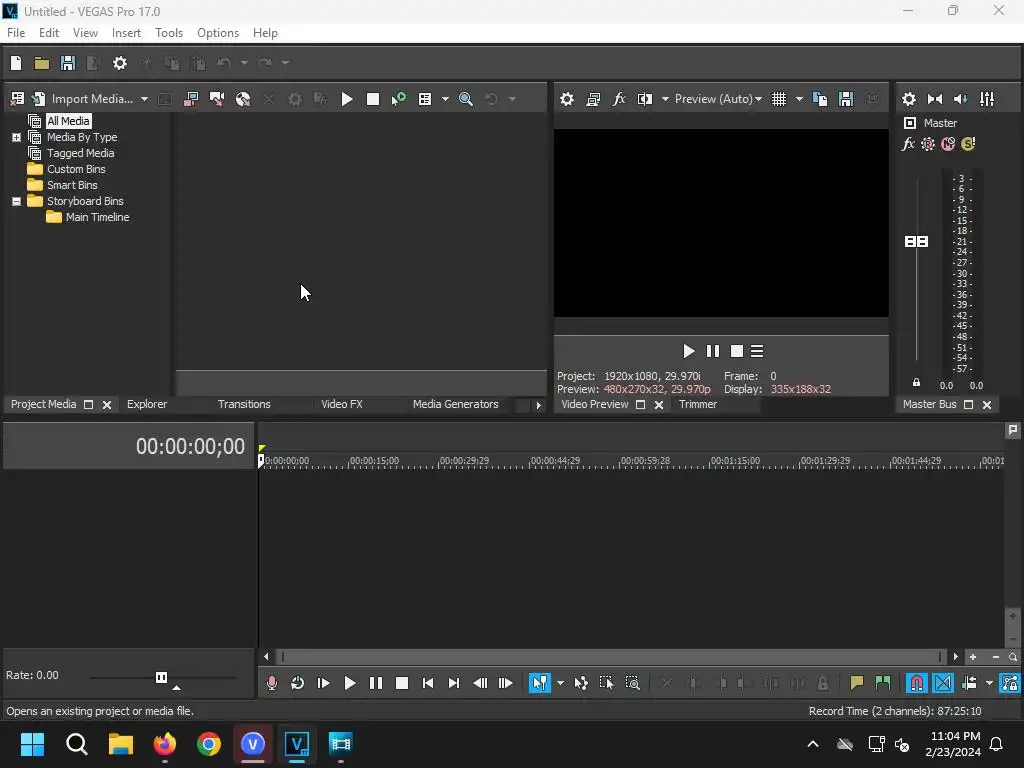Pause in the Video Preview window
This screenshot has height=768, width=1024.
pos(712,351)
